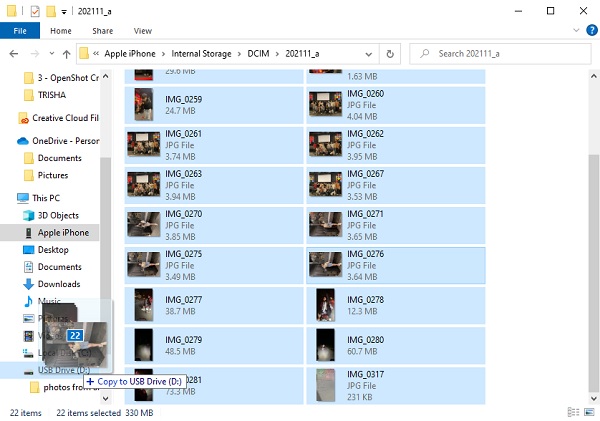
Task: Click the Search 202111_a input box
Action: (500, 54)
